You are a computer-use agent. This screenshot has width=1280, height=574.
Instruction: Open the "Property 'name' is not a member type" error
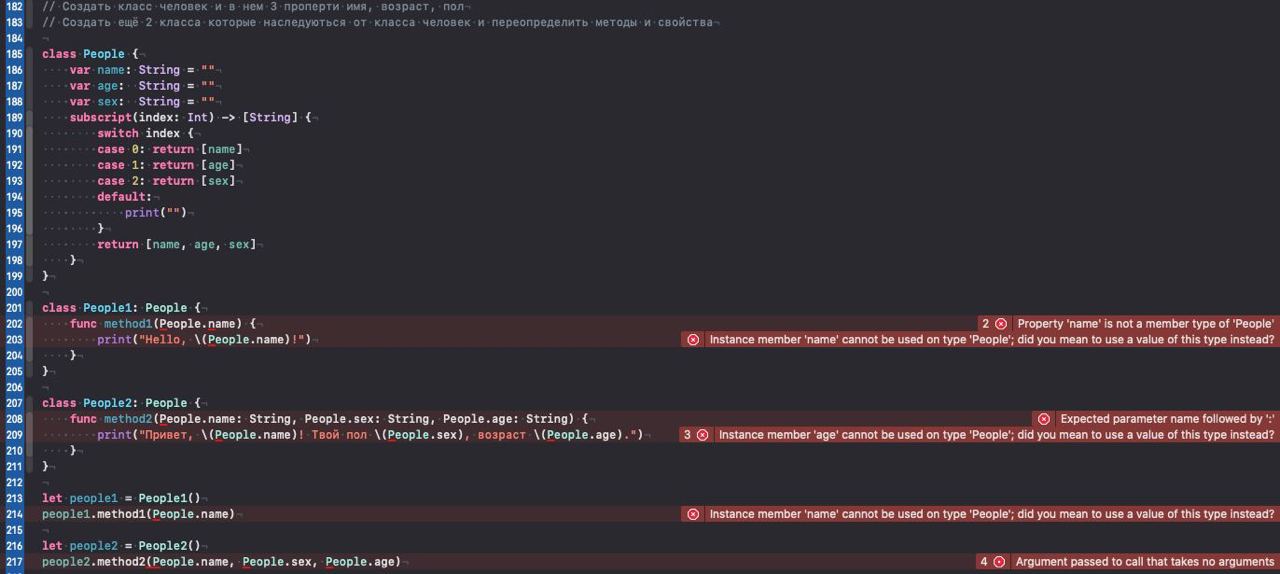click(x=1145, y=324)
